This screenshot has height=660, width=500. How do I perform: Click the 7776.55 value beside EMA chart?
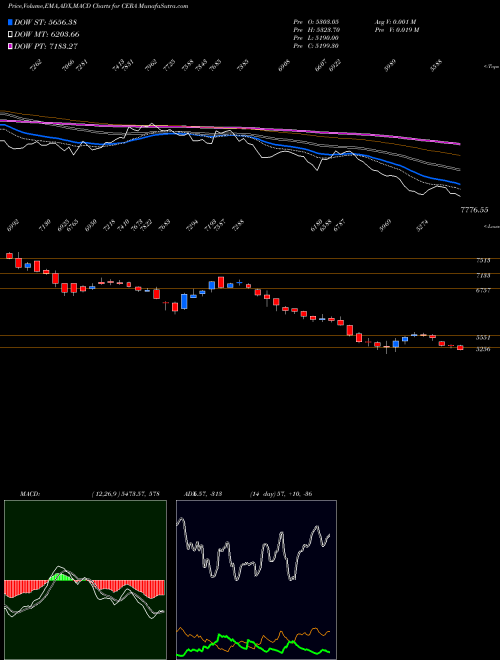474,210
